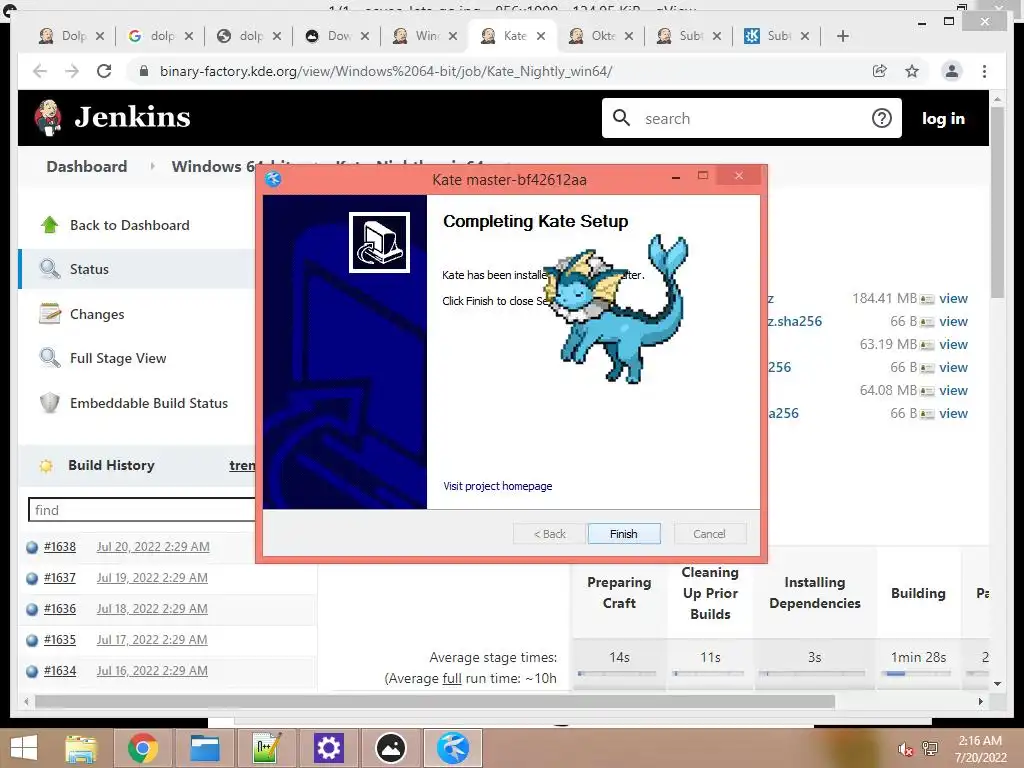Click the Jenkins search magnifier icon
Viewport: 1024px width, 768px height.
621,118
